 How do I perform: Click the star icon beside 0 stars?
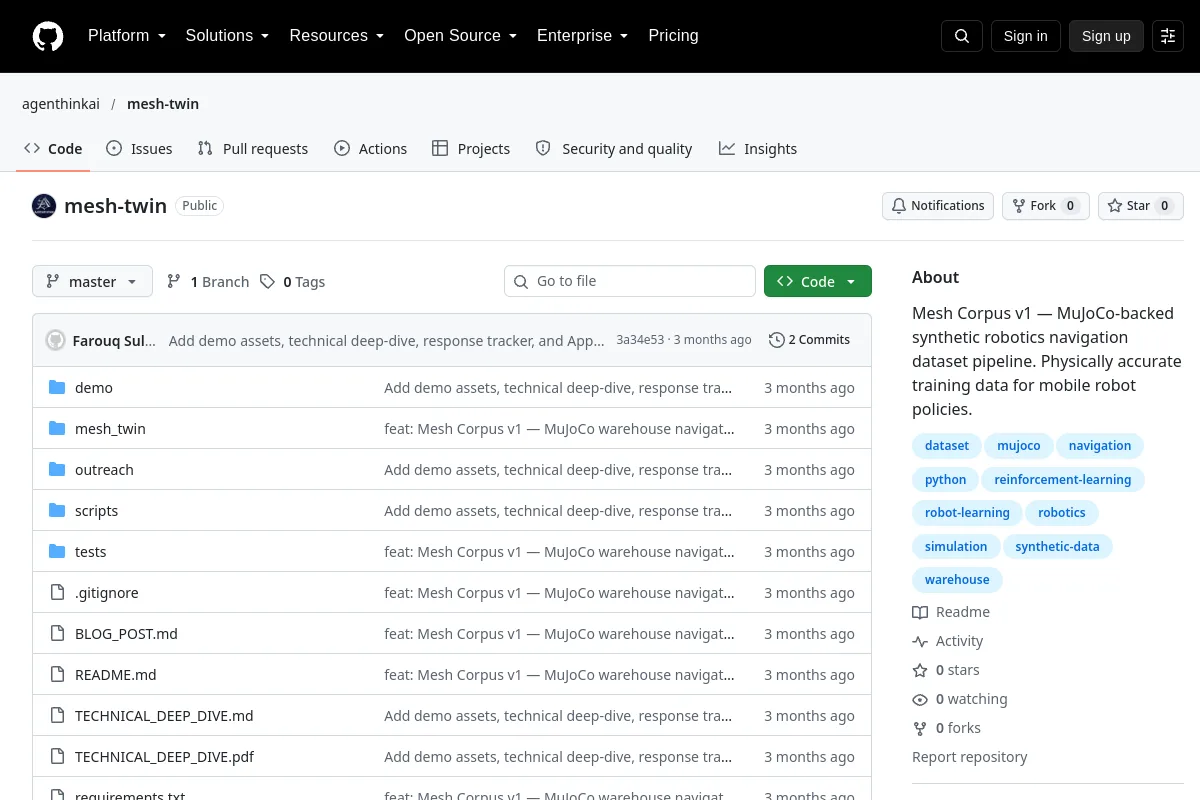pyautogui.click(x=920, y=670)
